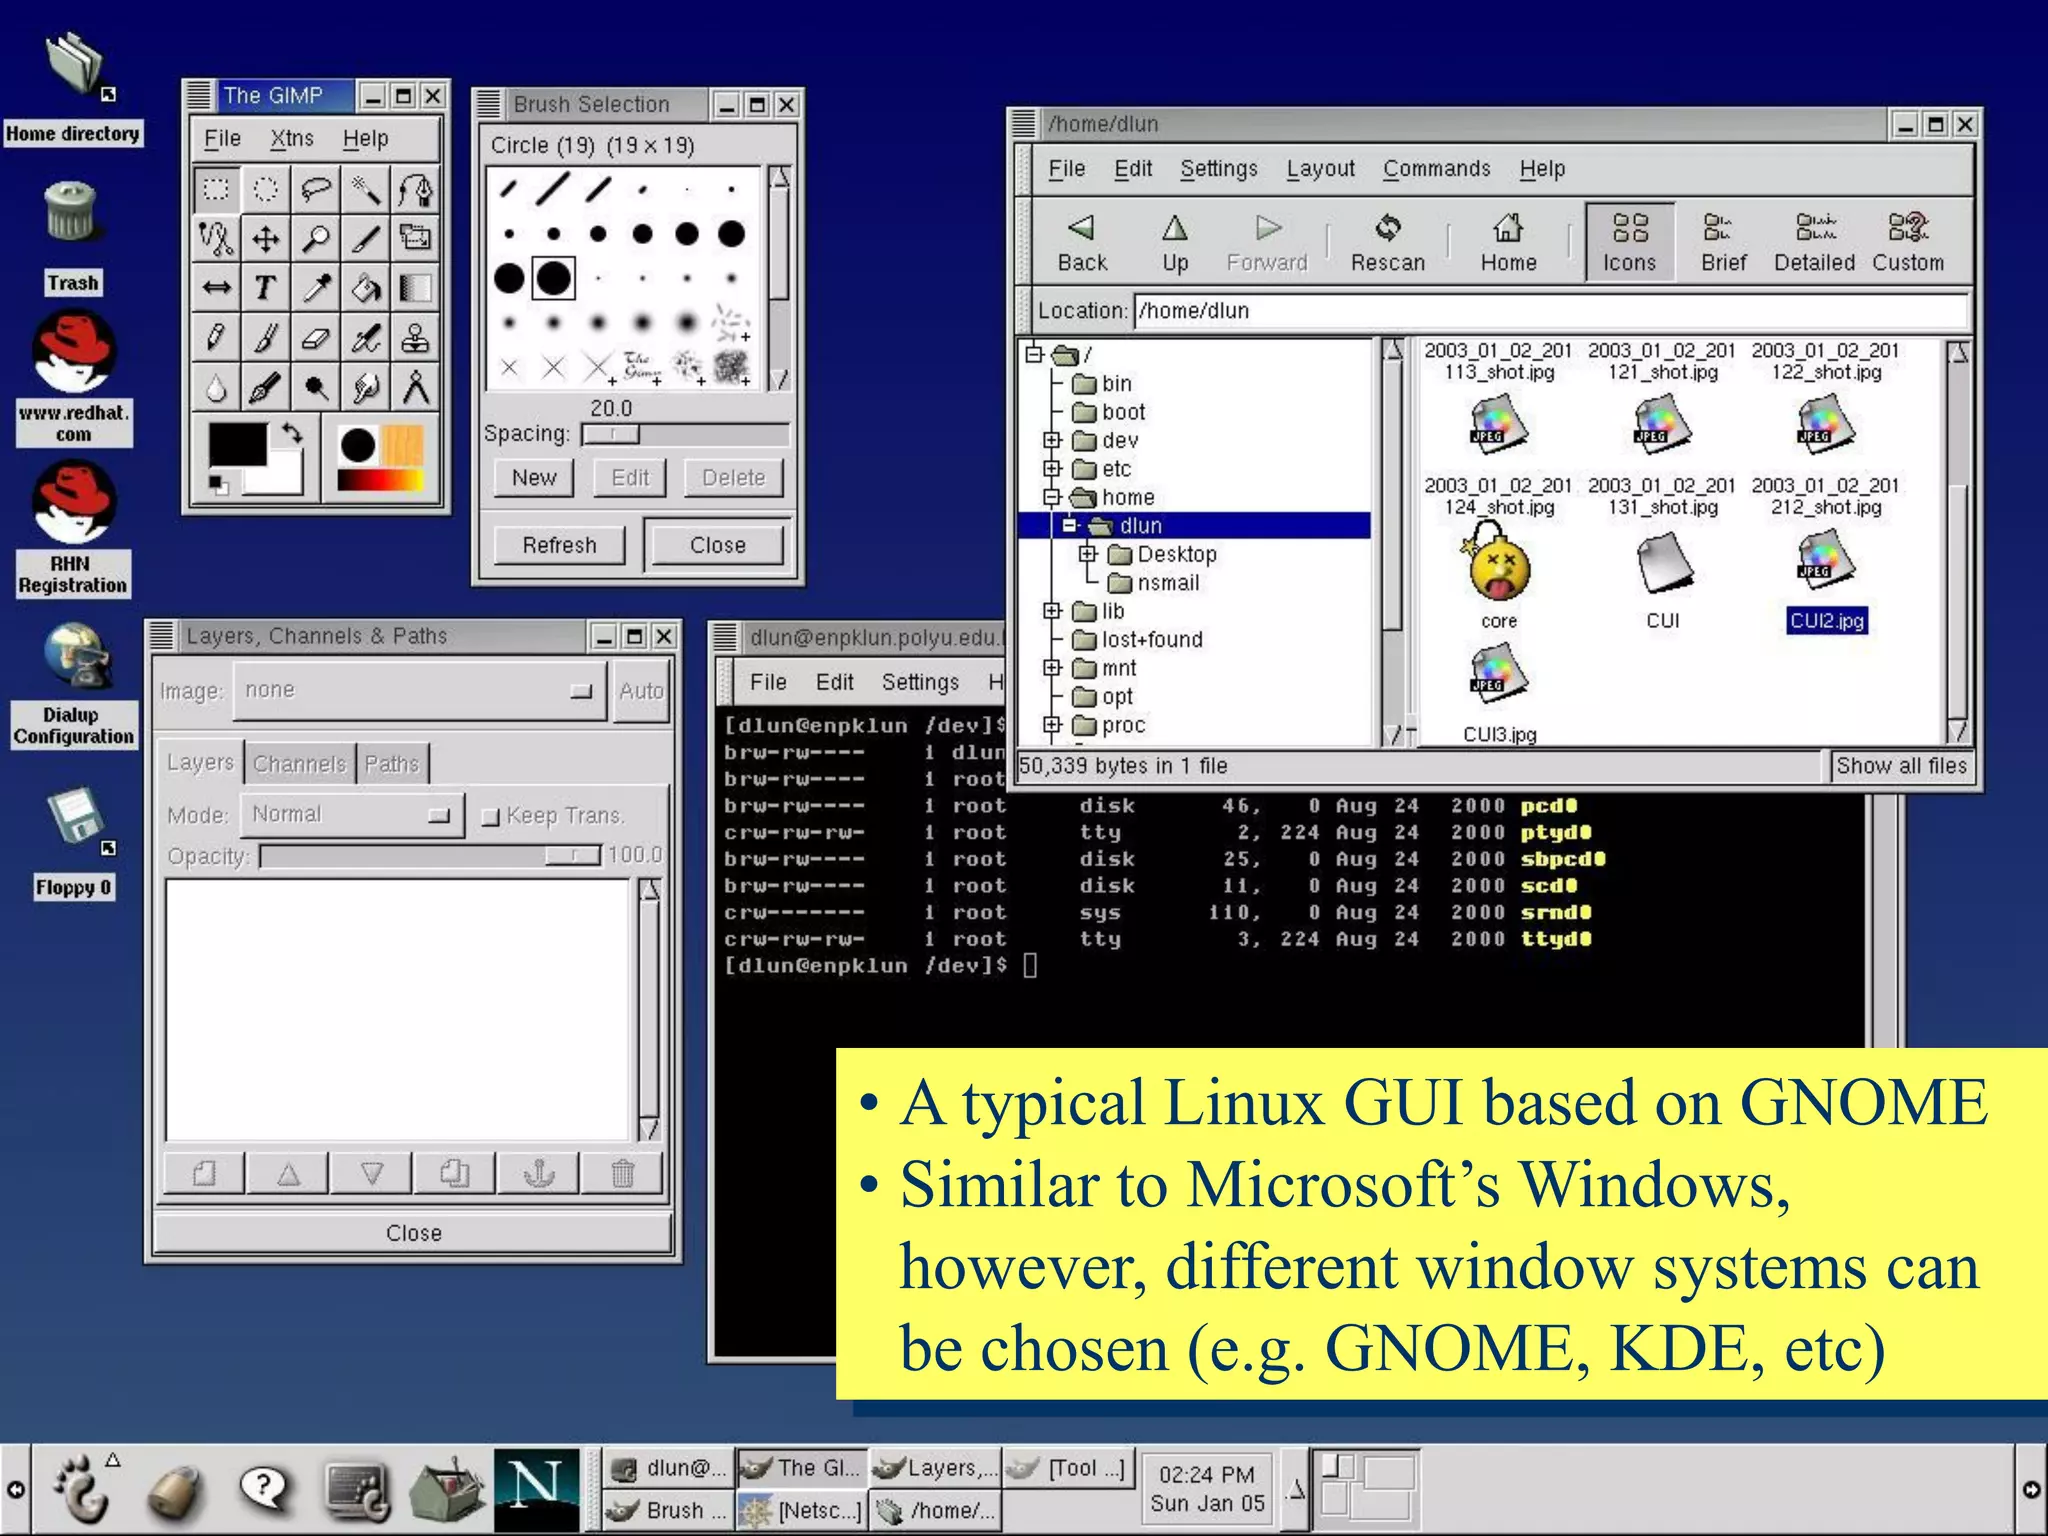Open the Xtns menu in GIMP
Image resolution: width=2048 pixels, height=1536 pixels.
291,139
